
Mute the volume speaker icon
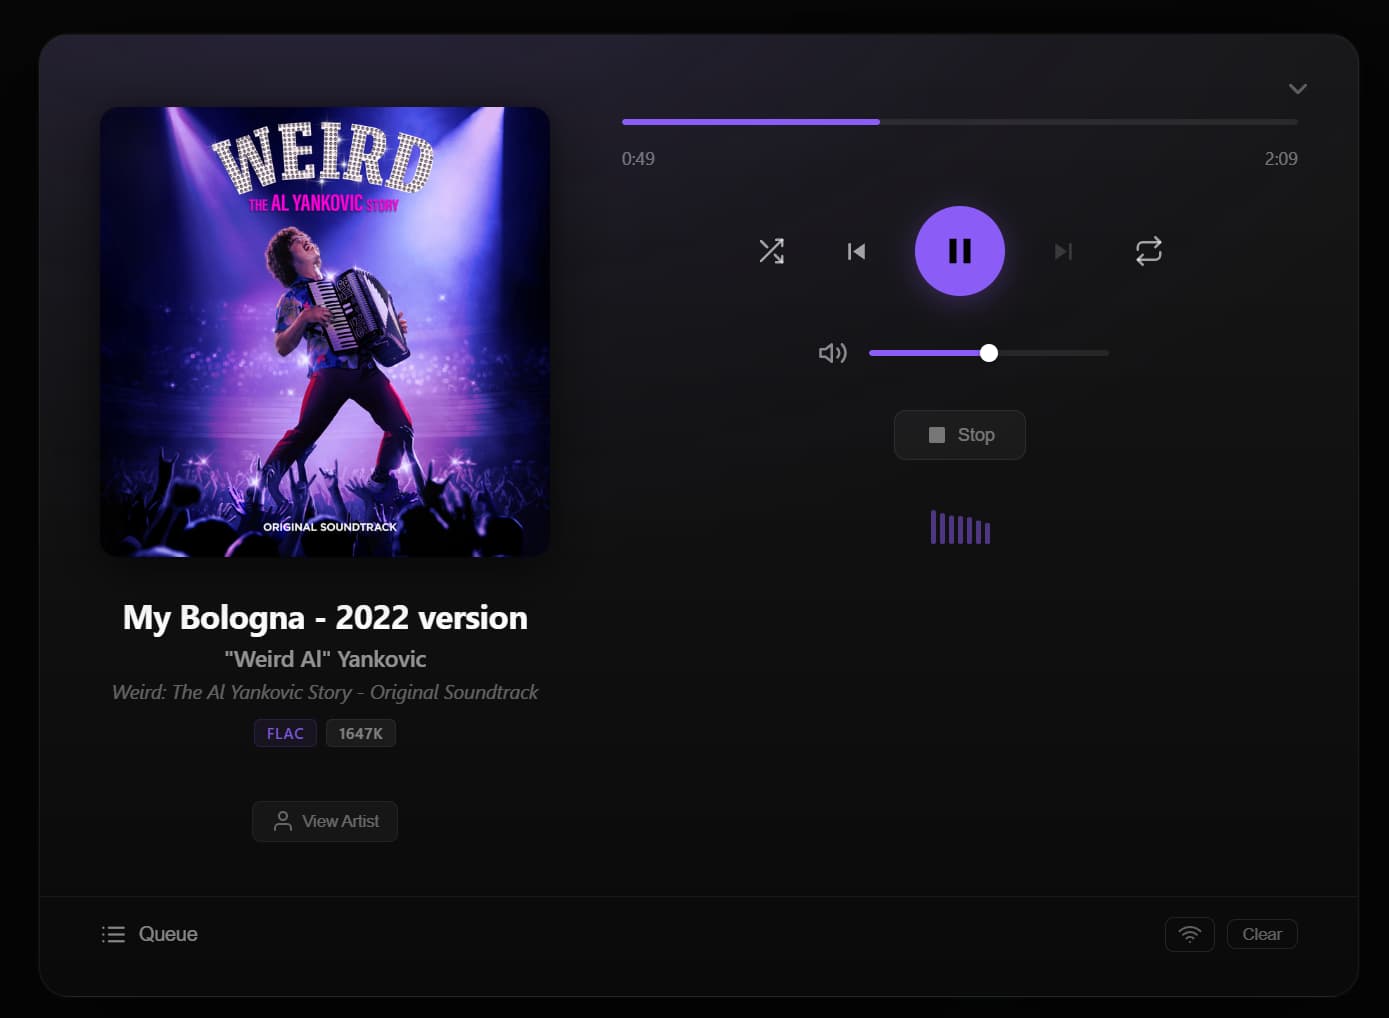click(x=832, y=353)
